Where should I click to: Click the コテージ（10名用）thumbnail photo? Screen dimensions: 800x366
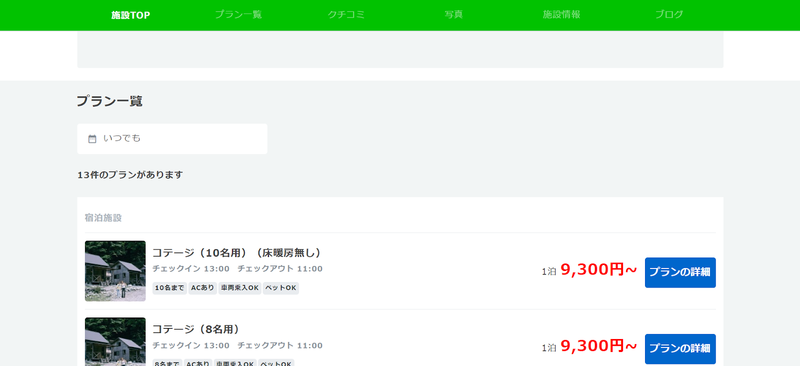coord(115,271)
